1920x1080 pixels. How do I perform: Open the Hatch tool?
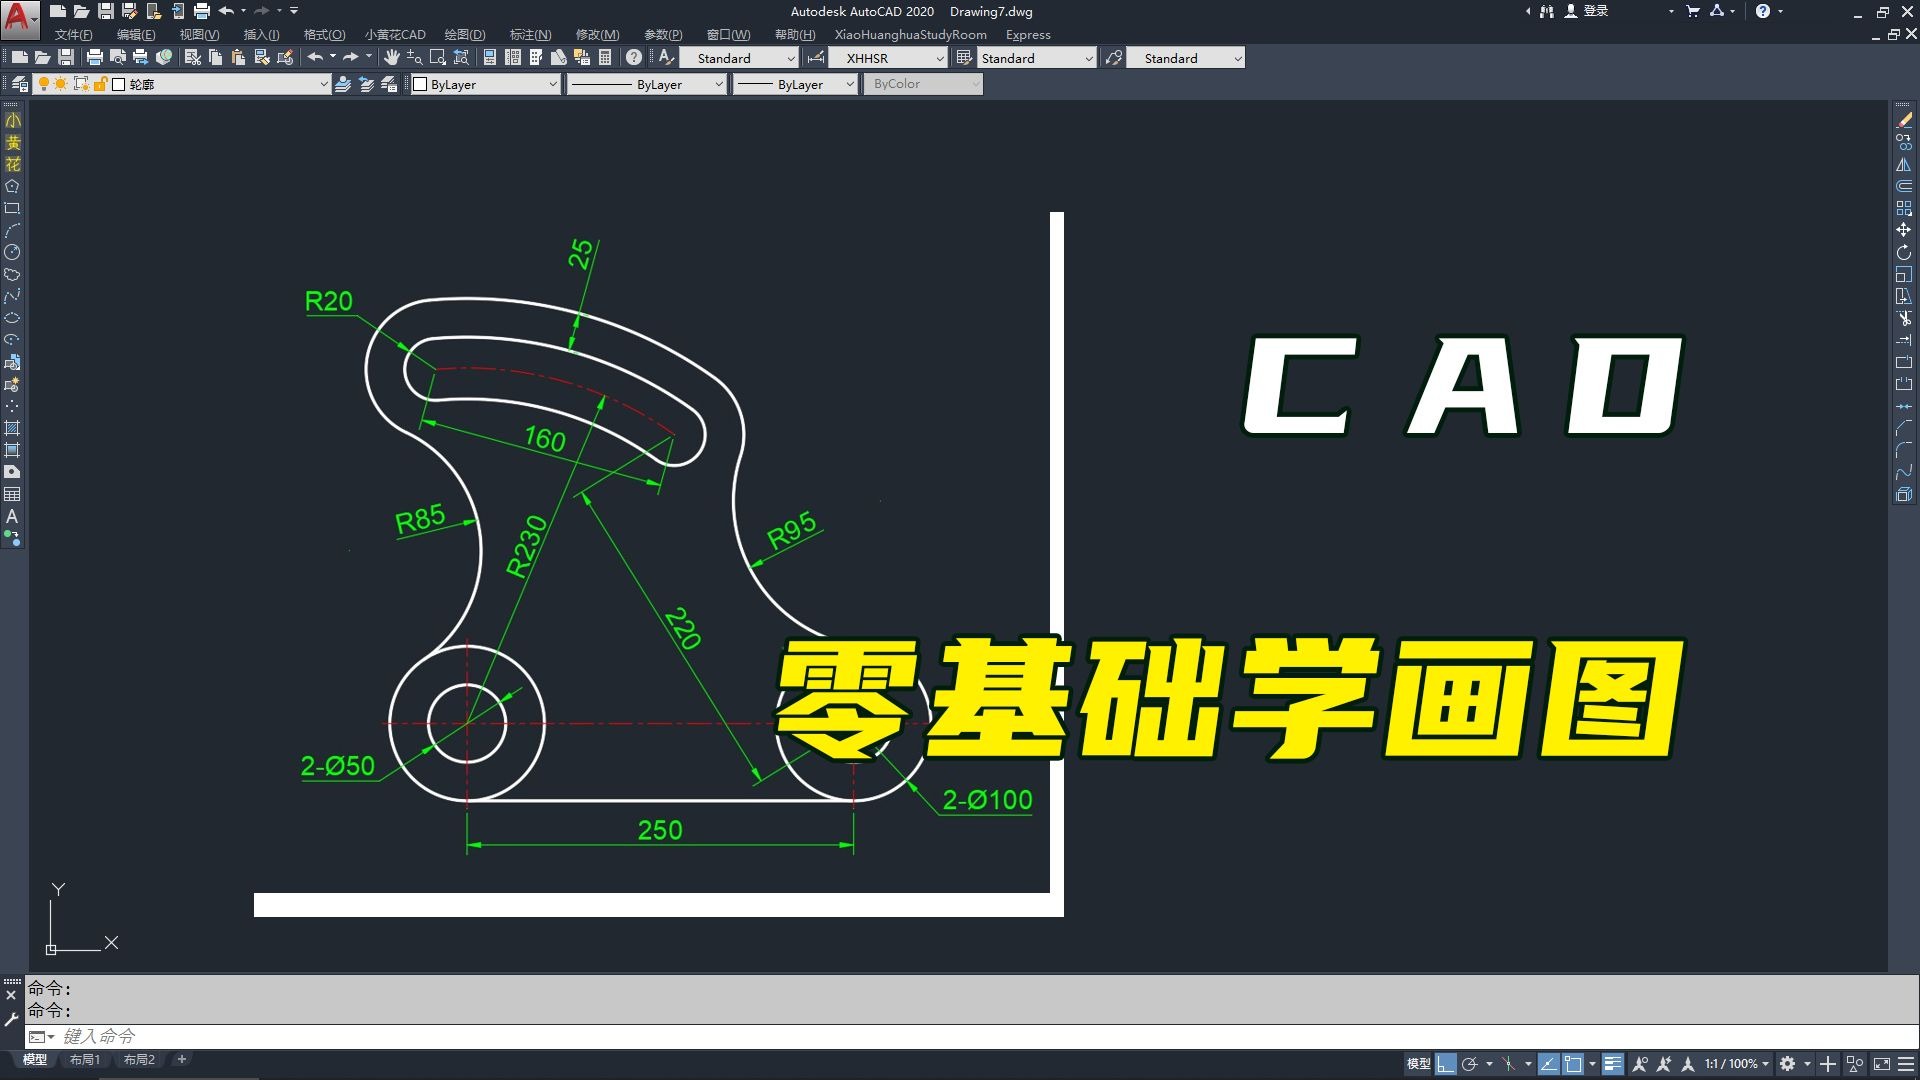pos(13,427)
